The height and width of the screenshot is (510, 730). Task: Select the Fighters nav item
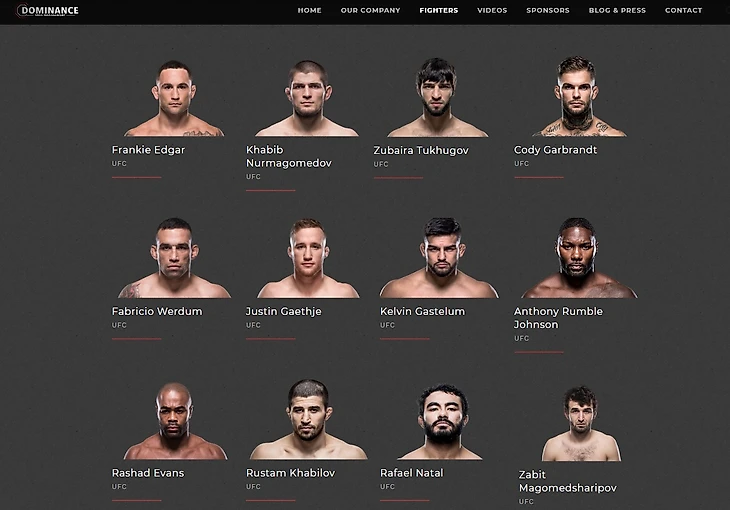coord(439,10)
